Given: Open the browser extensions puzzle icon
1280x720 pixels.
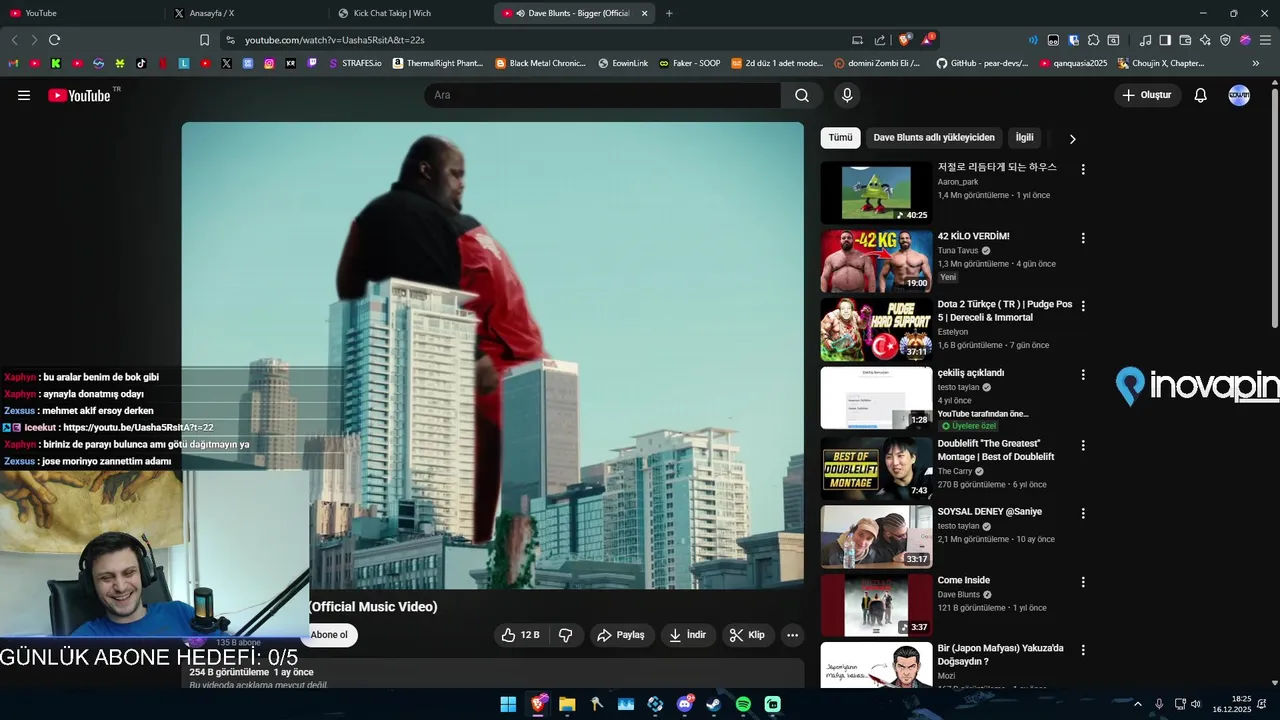Looking at the screenshot, I should (1093, 40).
